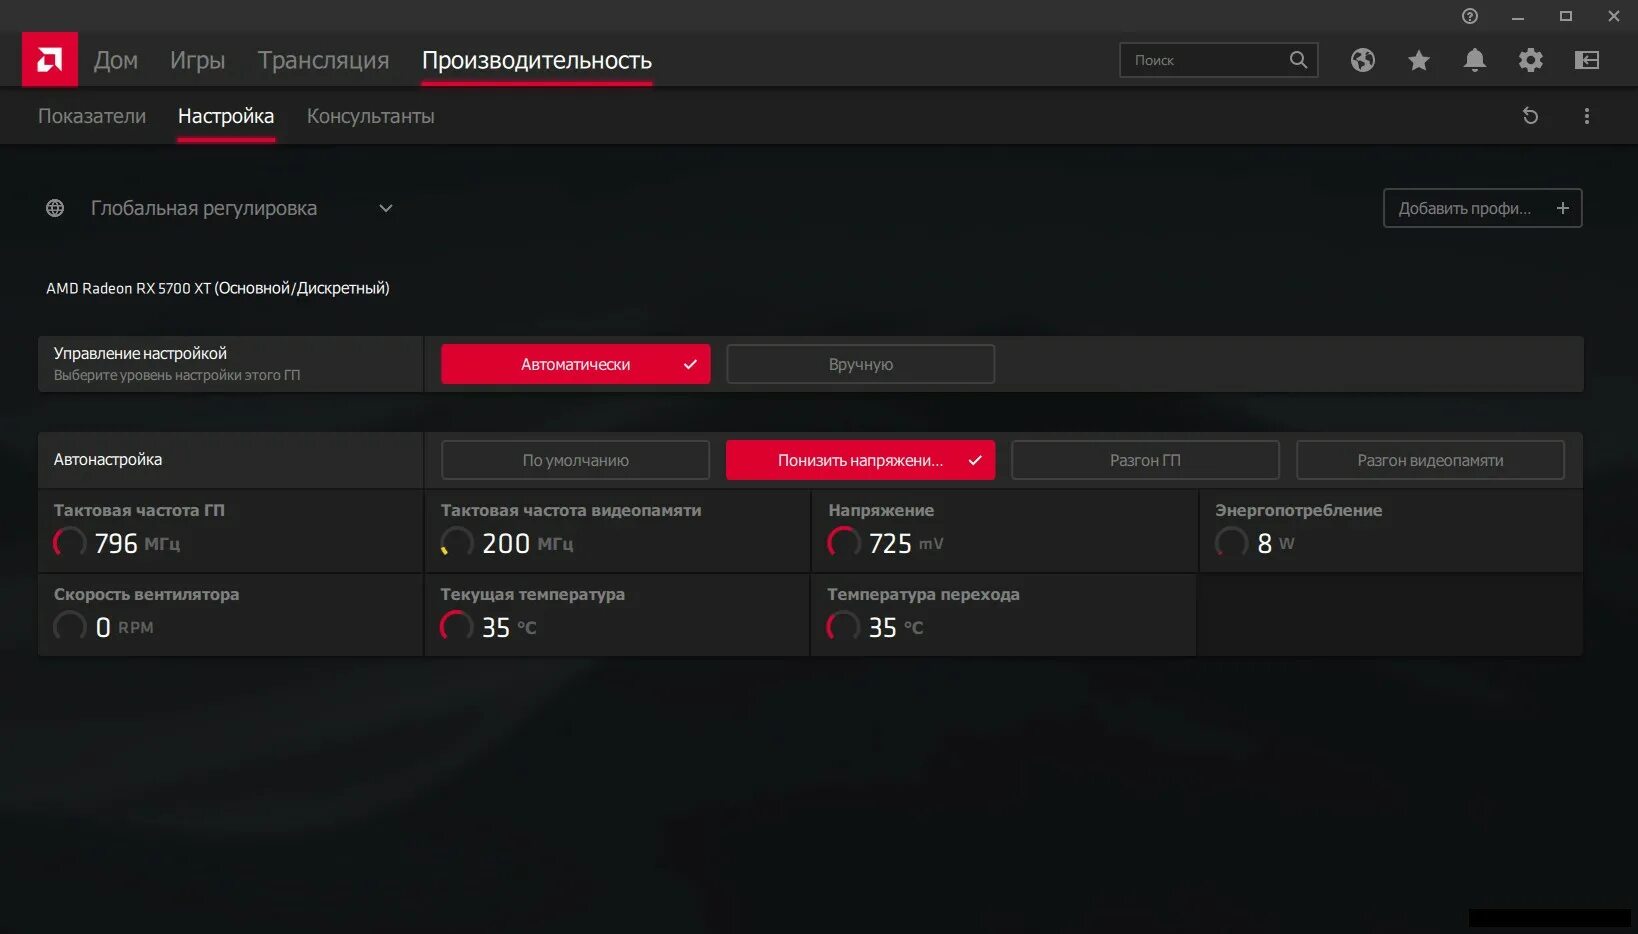Viewport: 1638px width, 934px height.
Task: Open the web browser globe icon
Action: 1362,60
